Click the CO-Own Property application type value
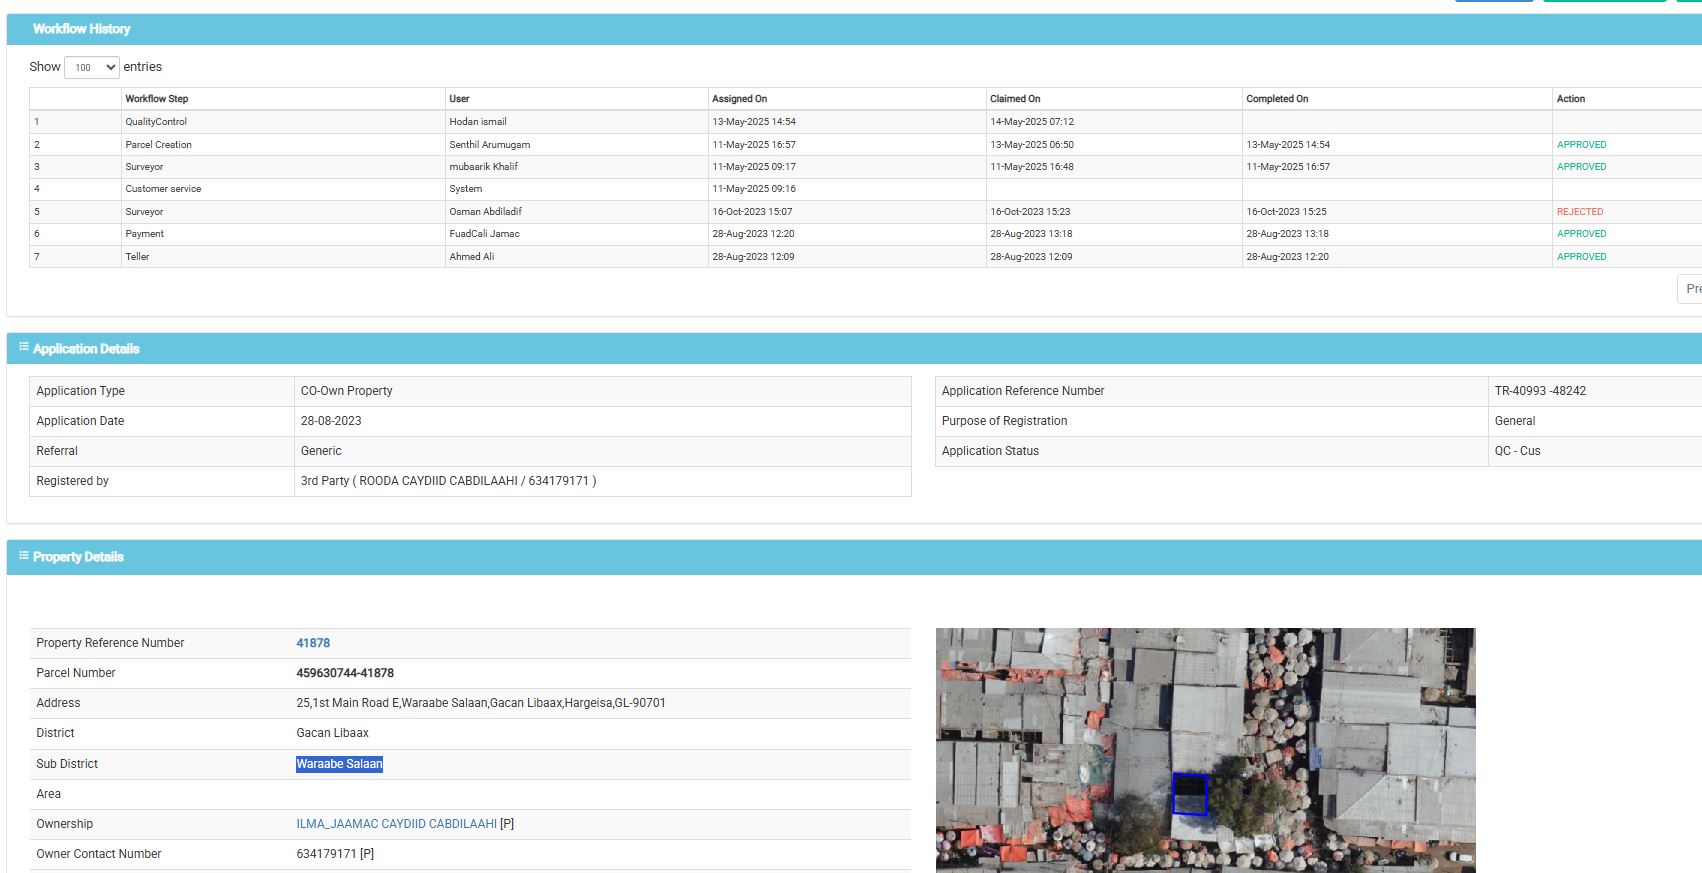Screen dimensions: 1702x873 [x=346, y=391]
